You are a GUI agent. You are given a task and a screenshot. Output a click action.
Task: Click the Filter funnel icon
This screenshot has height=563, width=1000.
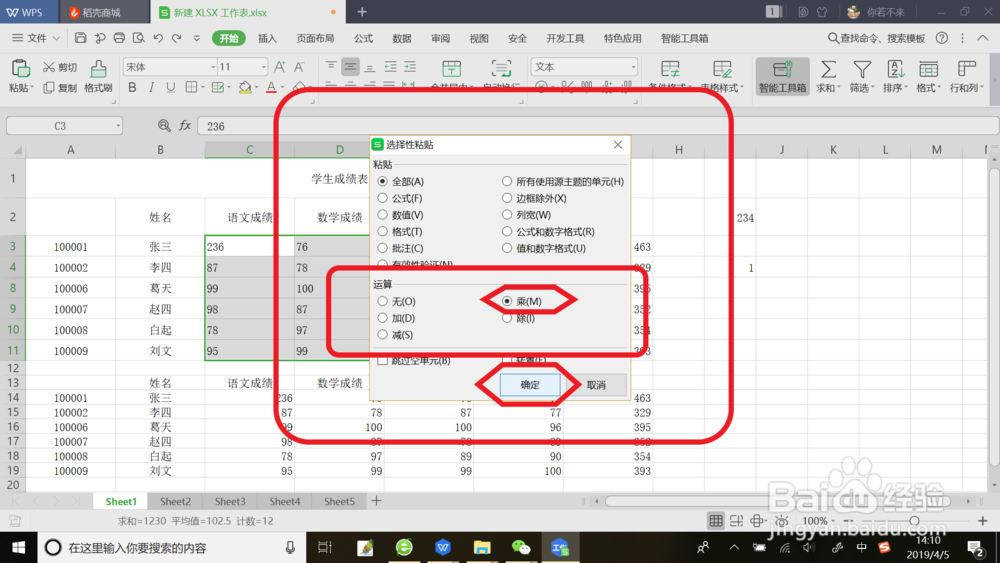pyautogui.click(x=862, y=69)
